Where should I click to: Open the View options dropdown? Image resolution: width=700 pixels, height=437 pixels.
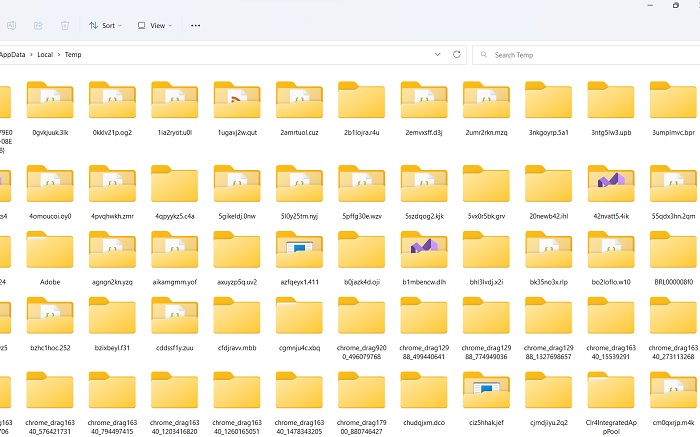(x=154, y=25)
